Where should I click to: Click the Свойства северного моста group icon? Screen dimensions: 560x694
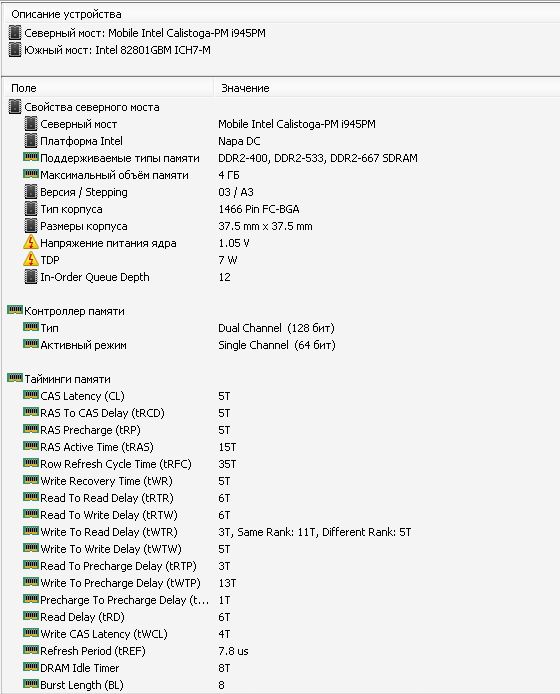coord(15,107)
